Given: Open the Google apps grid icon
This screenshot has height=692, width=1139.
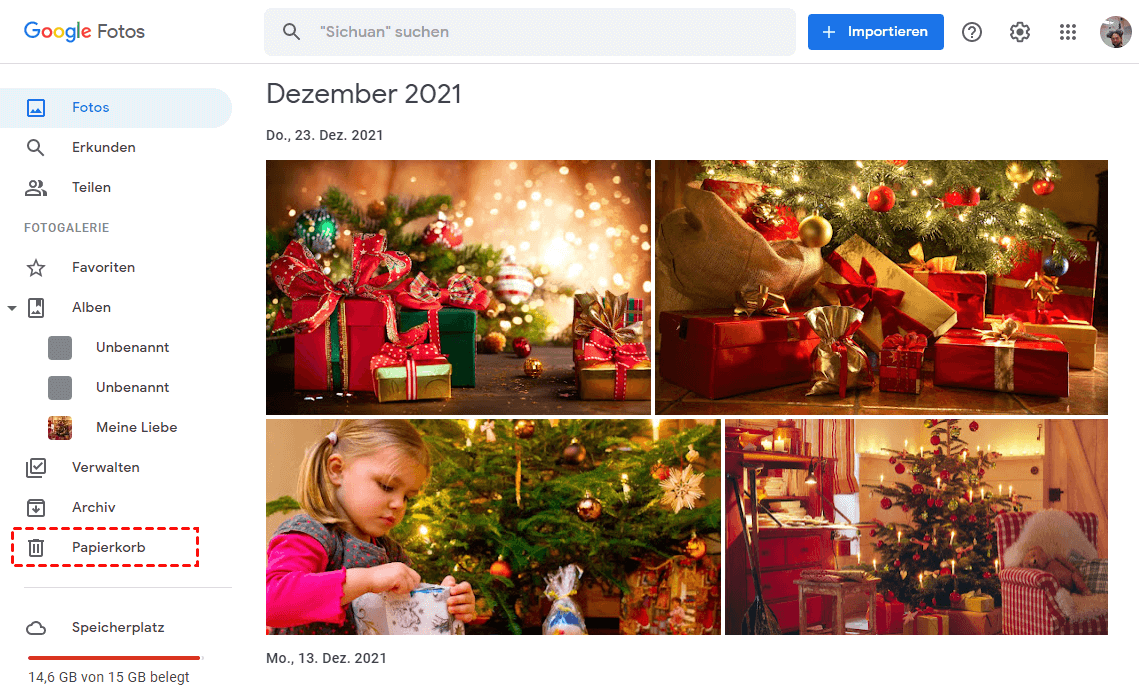Looking at the screenshot, I should pos(1067,32).
